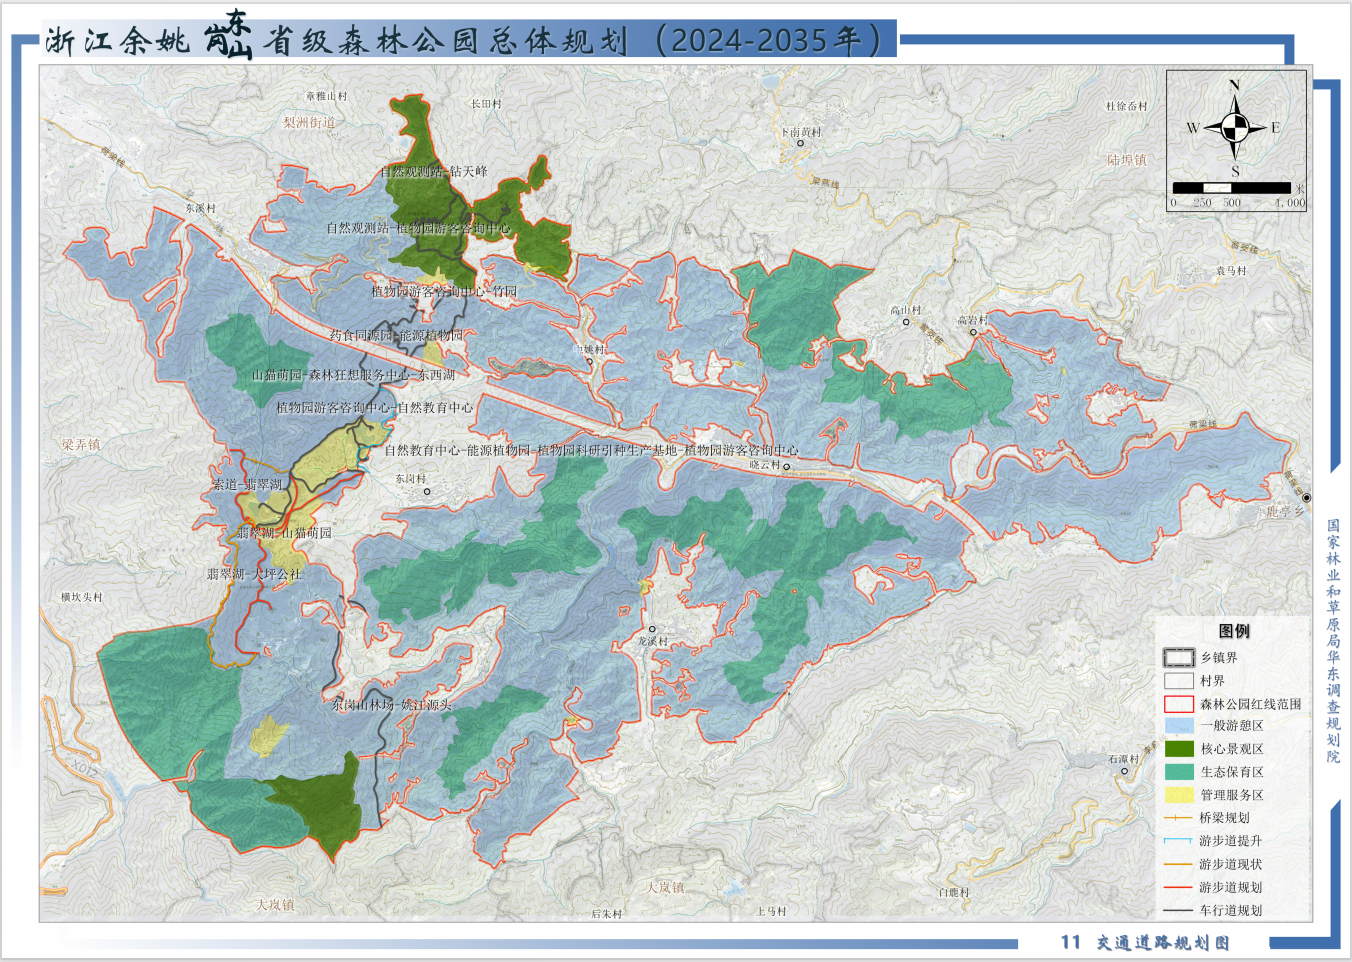Viewport: 1352px width, 962px height.
Task: Click the 管理服务区 legend label
Action: [1232, 795]
